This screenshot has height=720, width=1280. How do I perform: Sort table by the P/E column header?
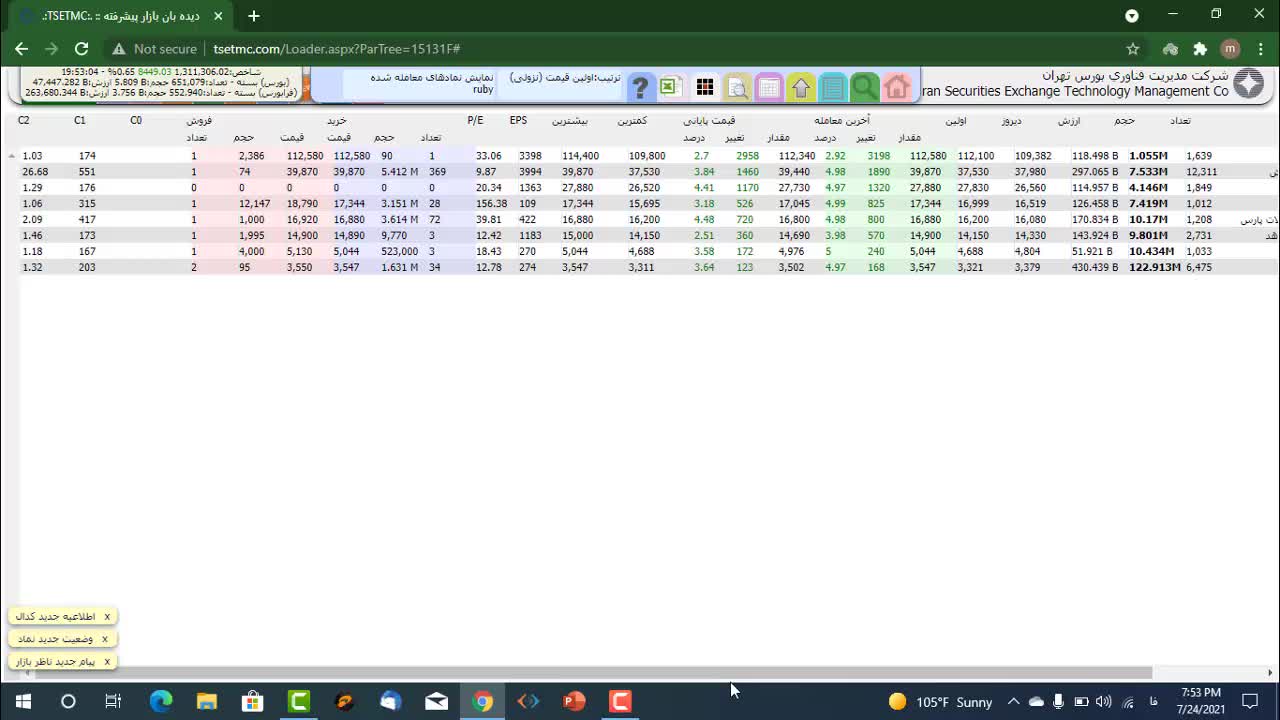(476, 120)
